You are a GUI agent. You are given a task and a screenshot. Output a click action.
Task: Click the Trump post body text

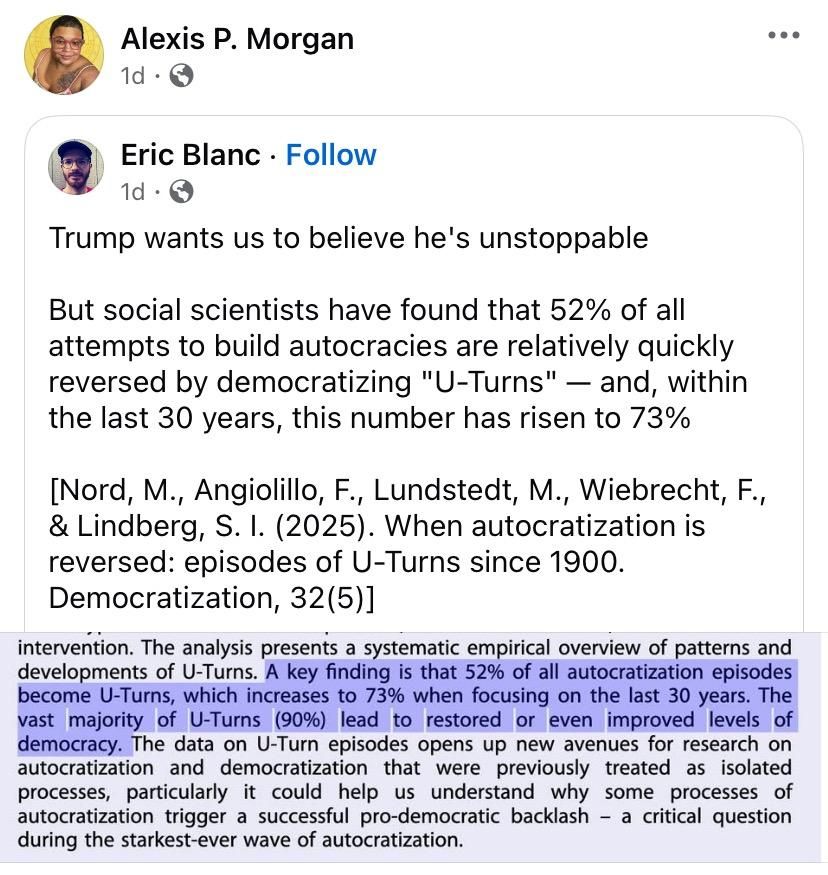coord(350,238)
